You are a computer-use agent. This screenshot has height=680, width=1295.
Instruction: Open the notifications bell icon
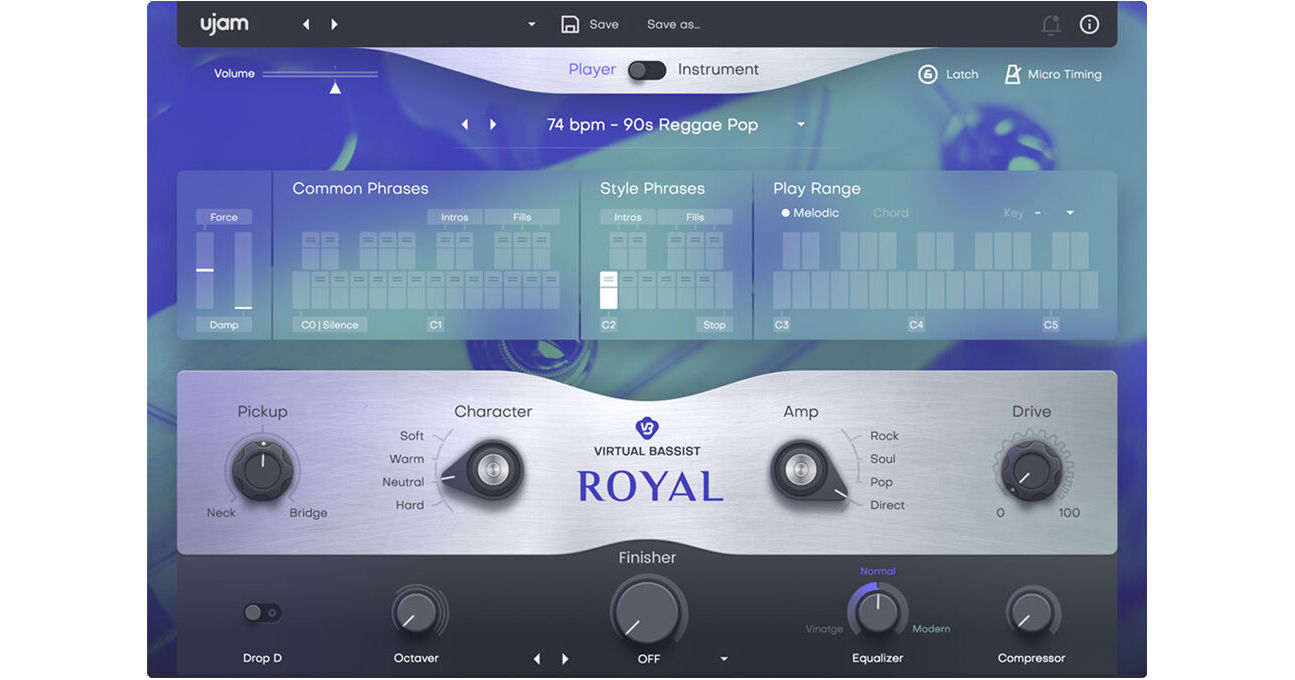1050,24
